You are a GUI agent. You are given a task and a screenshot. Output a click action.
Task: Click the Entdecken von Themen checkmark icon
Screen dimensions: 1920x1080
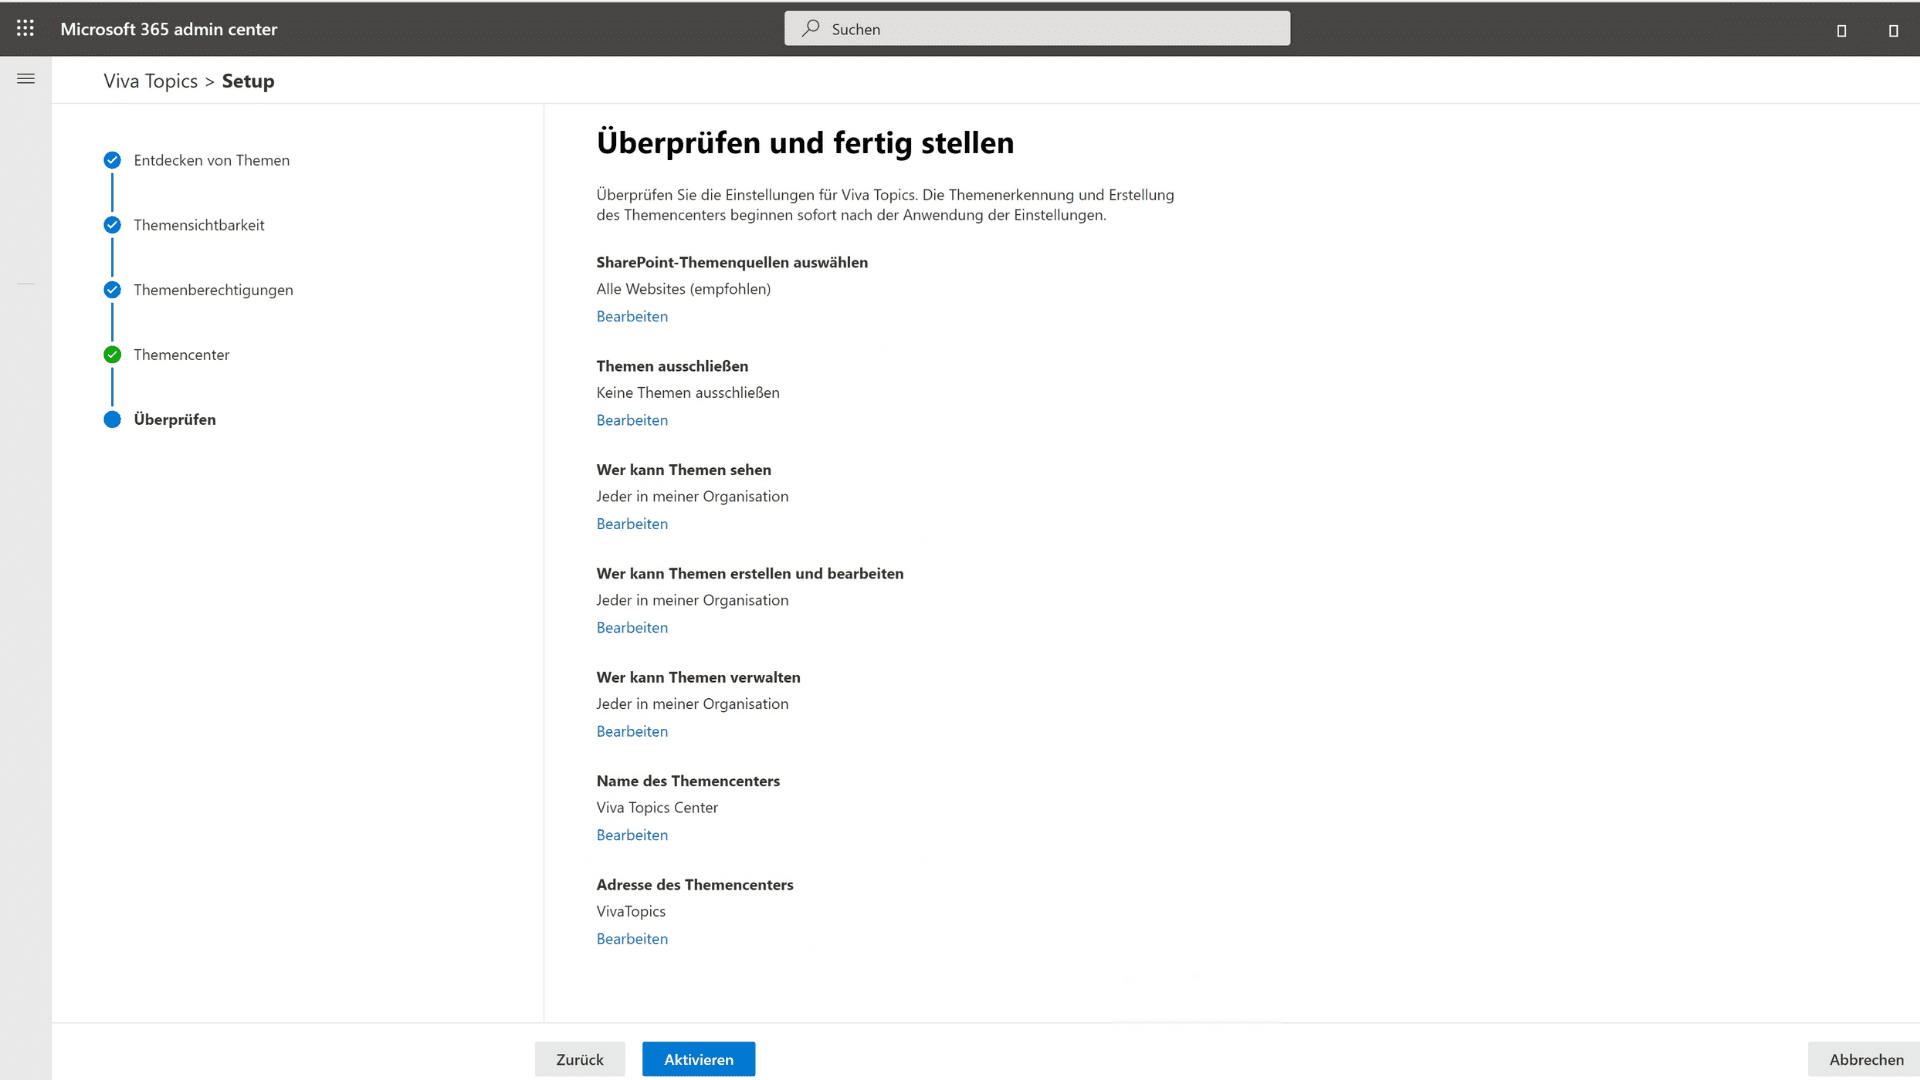tap(112, 160)
